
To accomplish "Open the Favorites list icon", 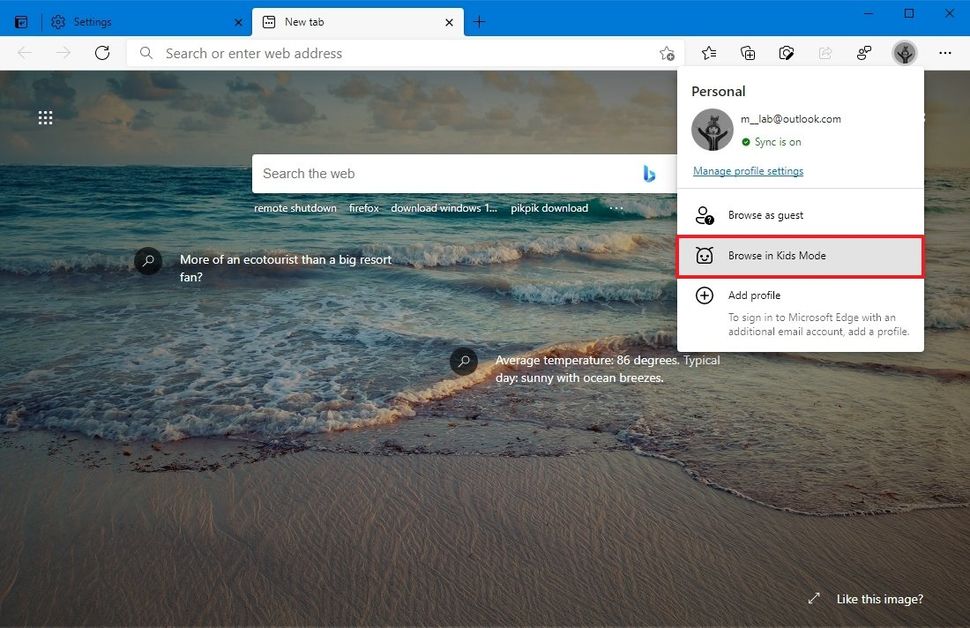I will point(708,53).
